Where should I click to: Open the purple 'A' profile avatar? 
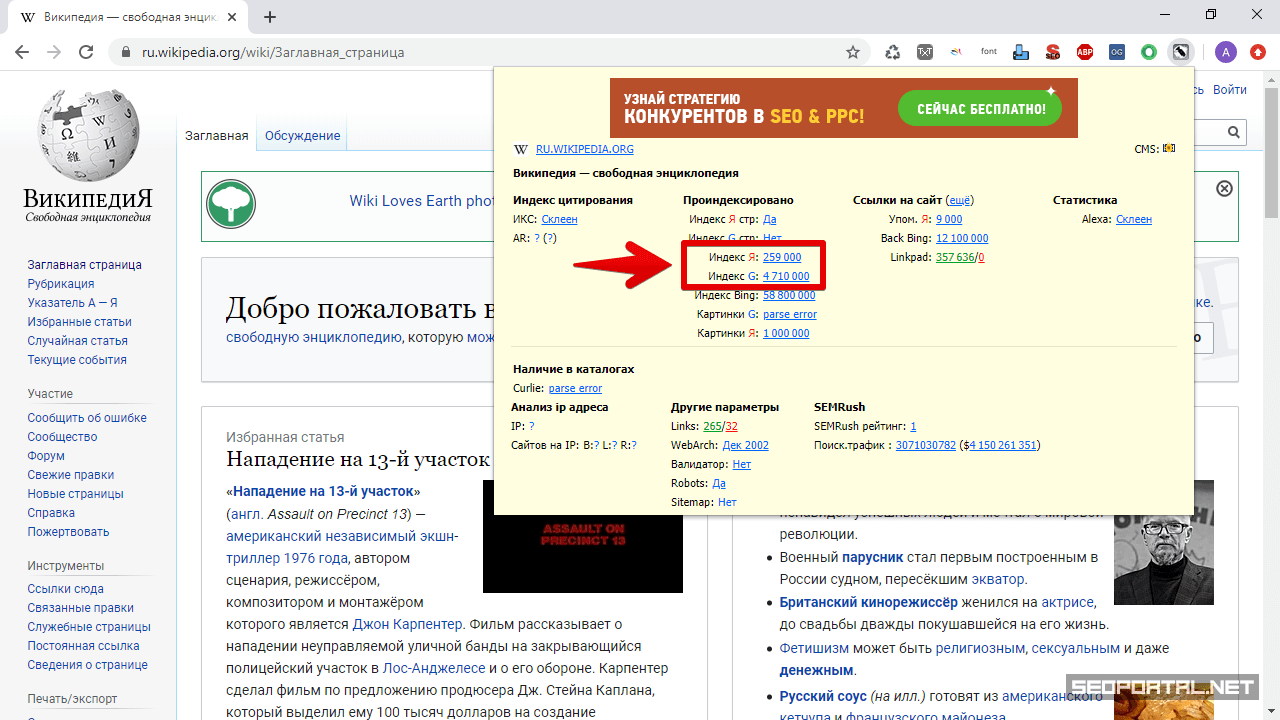coord(1226,52)
